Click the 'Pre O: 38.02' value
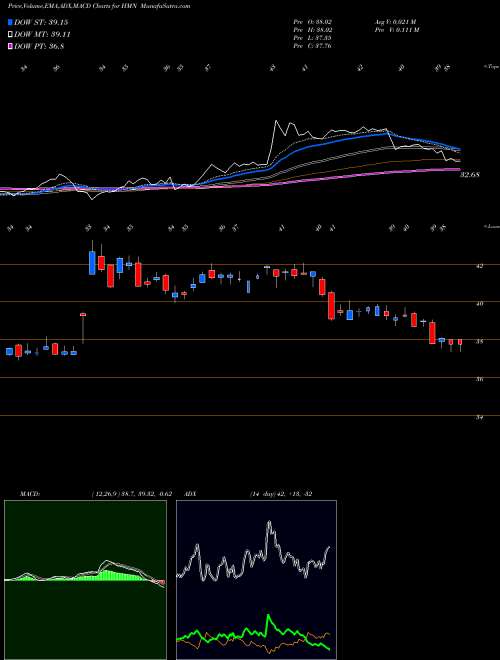The image size is (500, 660). click(313, 21)
